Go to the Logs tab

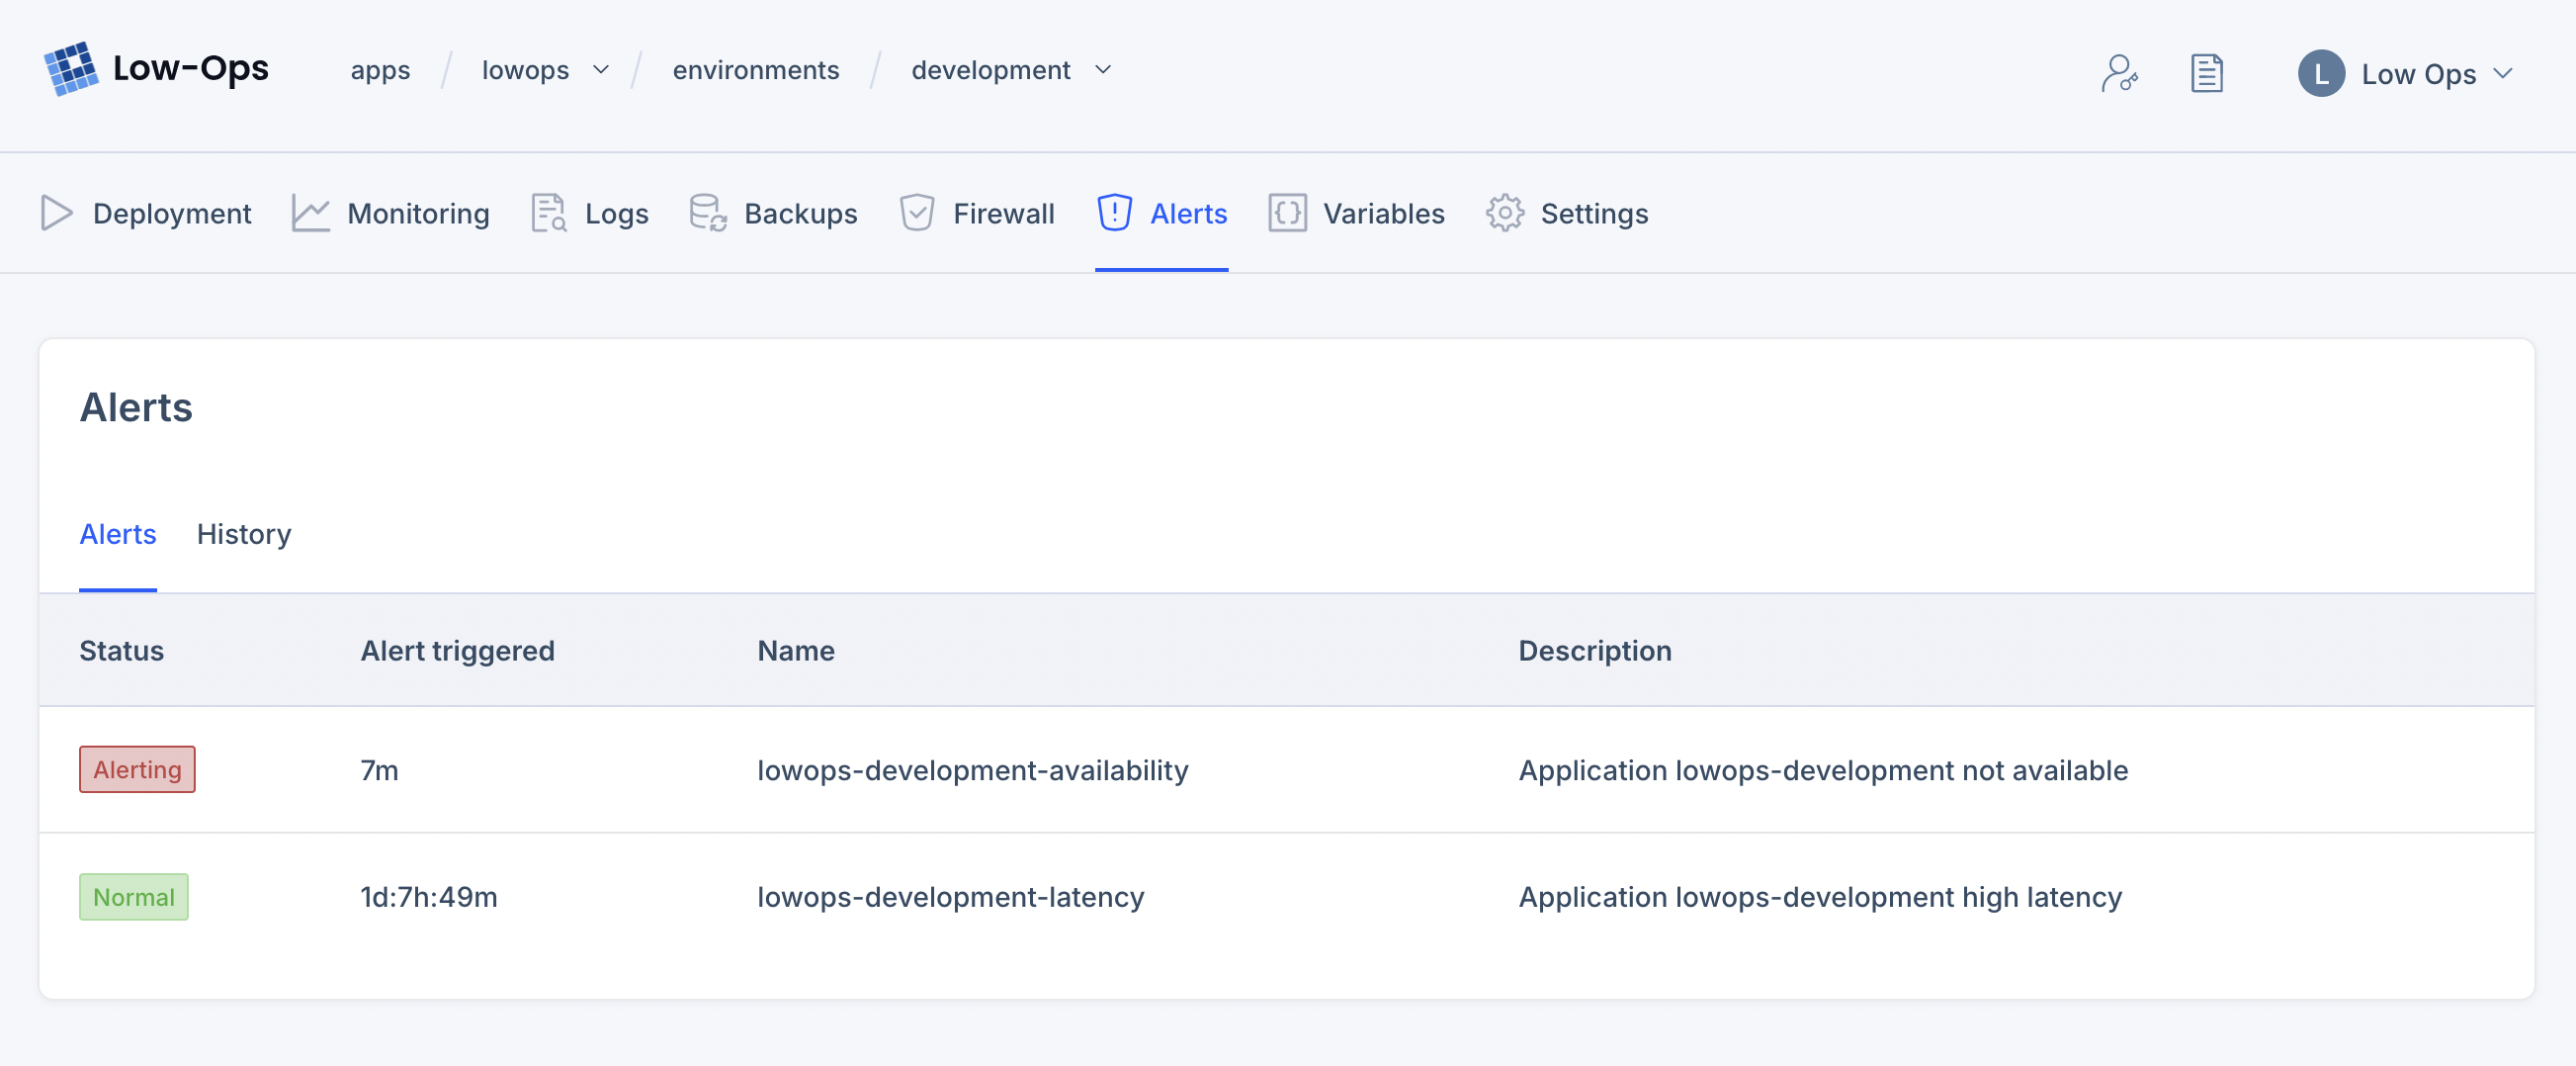(590, 213)
